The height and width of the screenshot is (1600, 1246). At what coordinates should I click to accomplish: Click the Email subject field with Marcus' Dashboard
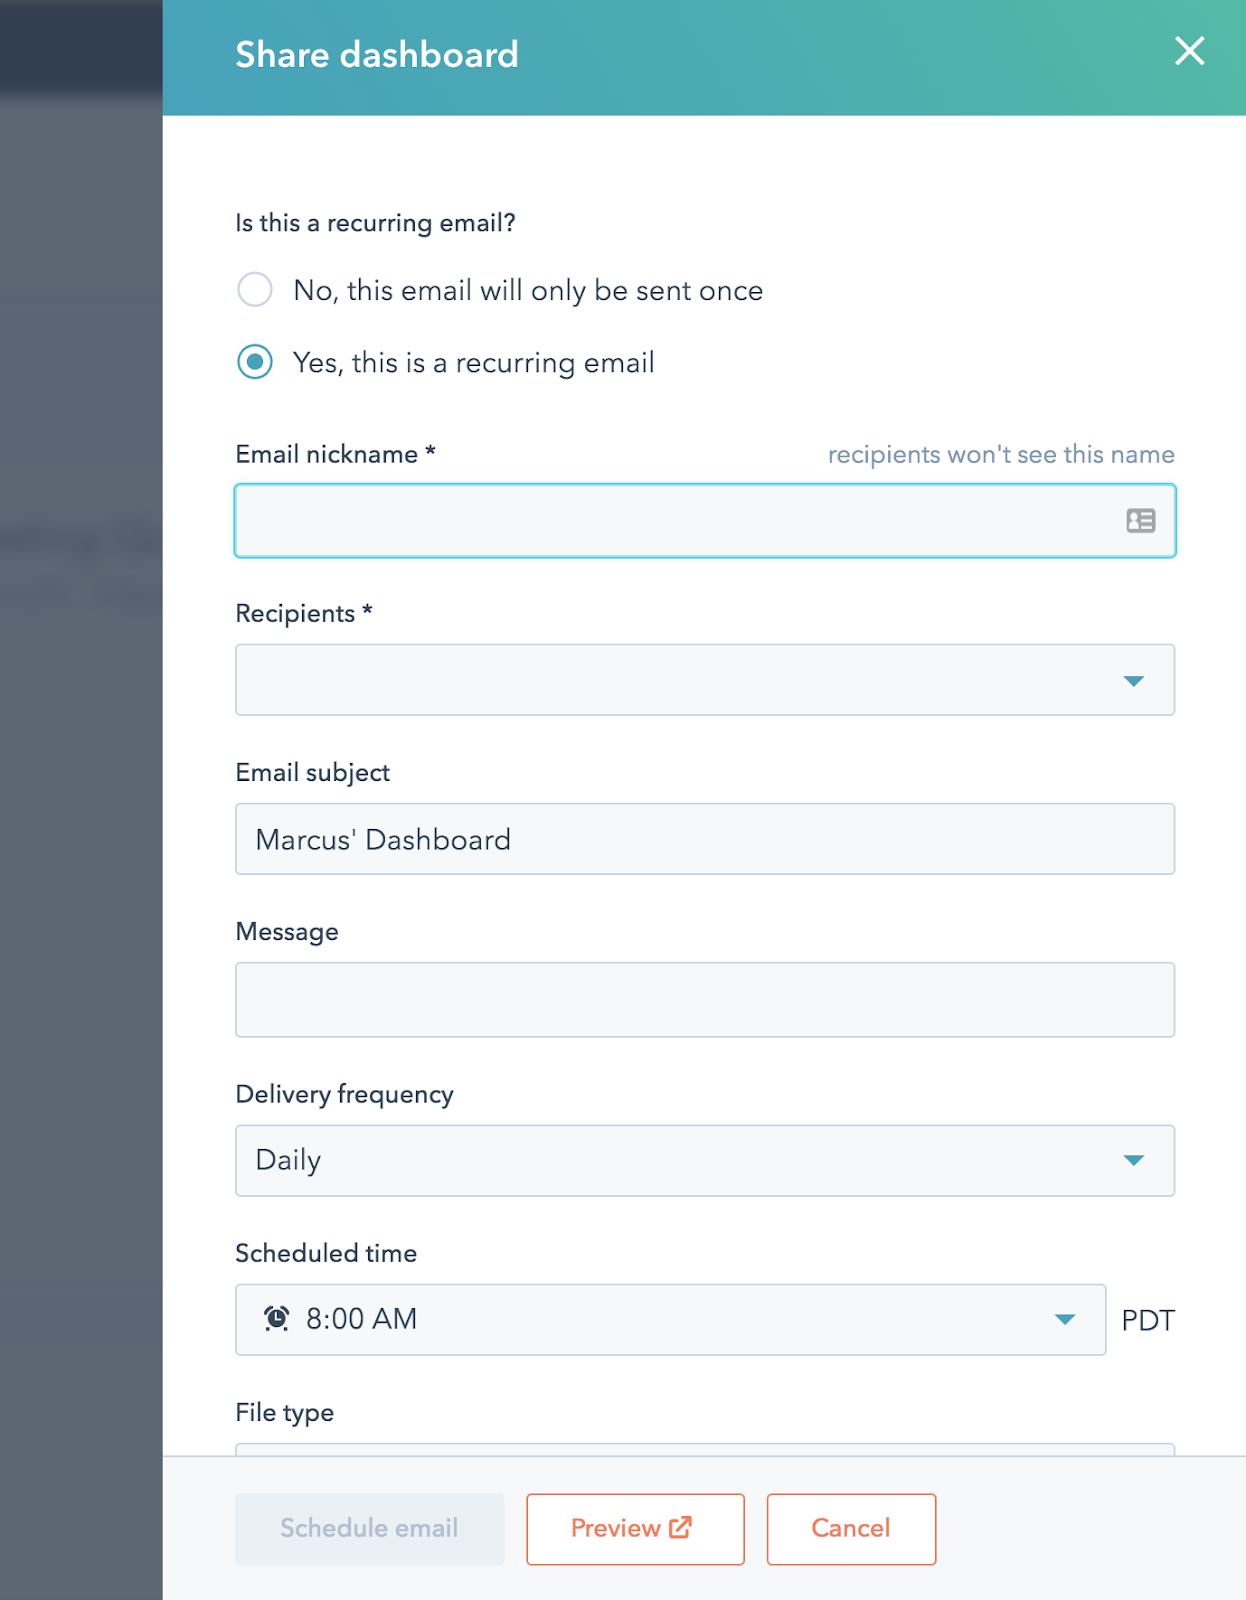tap(704, 839)
